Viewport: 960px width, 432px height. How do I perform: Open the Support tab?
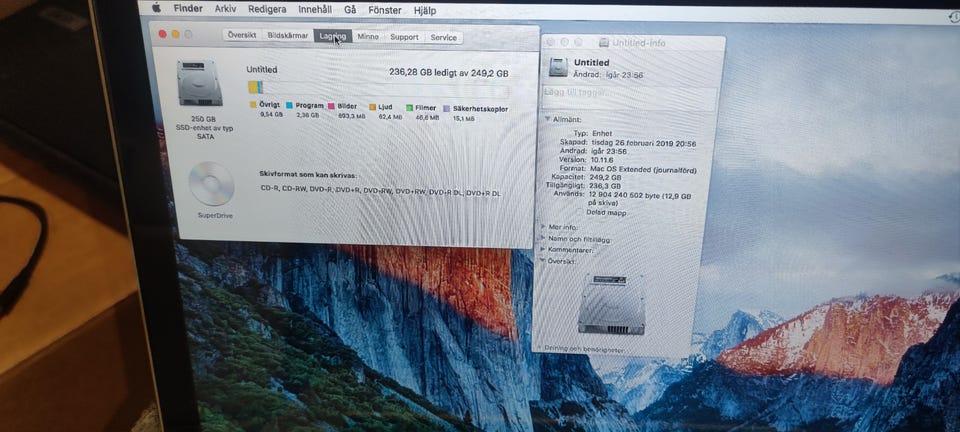pos(405,37)
